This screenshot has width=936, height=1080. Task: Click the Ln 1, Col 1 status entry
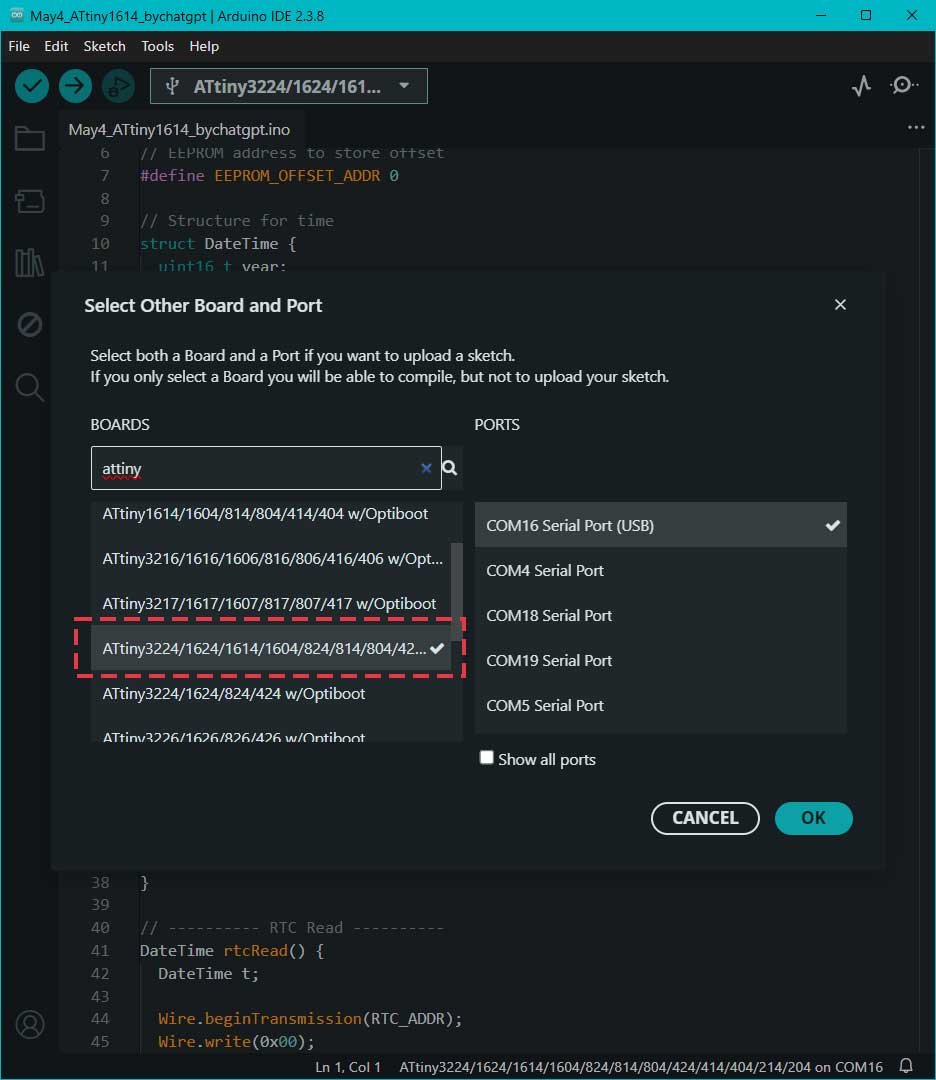pos(348,1067)
